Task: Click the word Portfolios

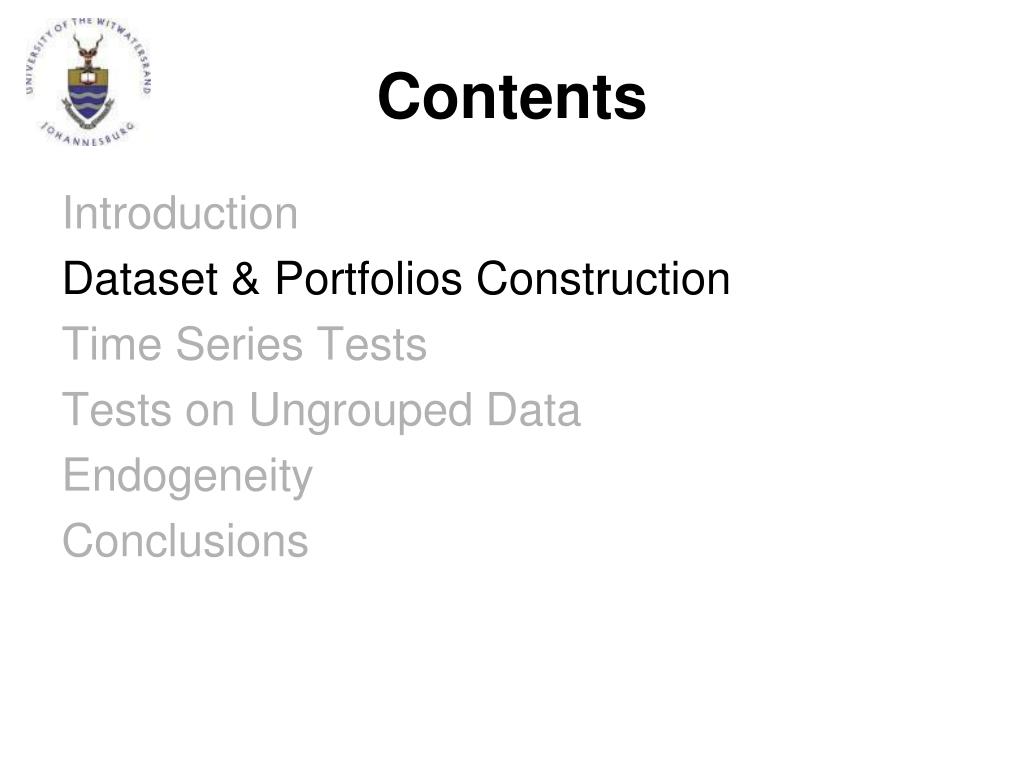Action: (368, 279)
